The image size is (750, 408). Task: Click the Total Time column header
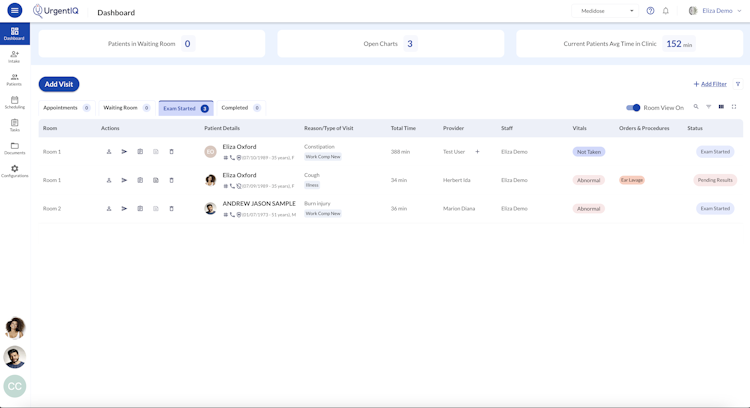(403, 128)
